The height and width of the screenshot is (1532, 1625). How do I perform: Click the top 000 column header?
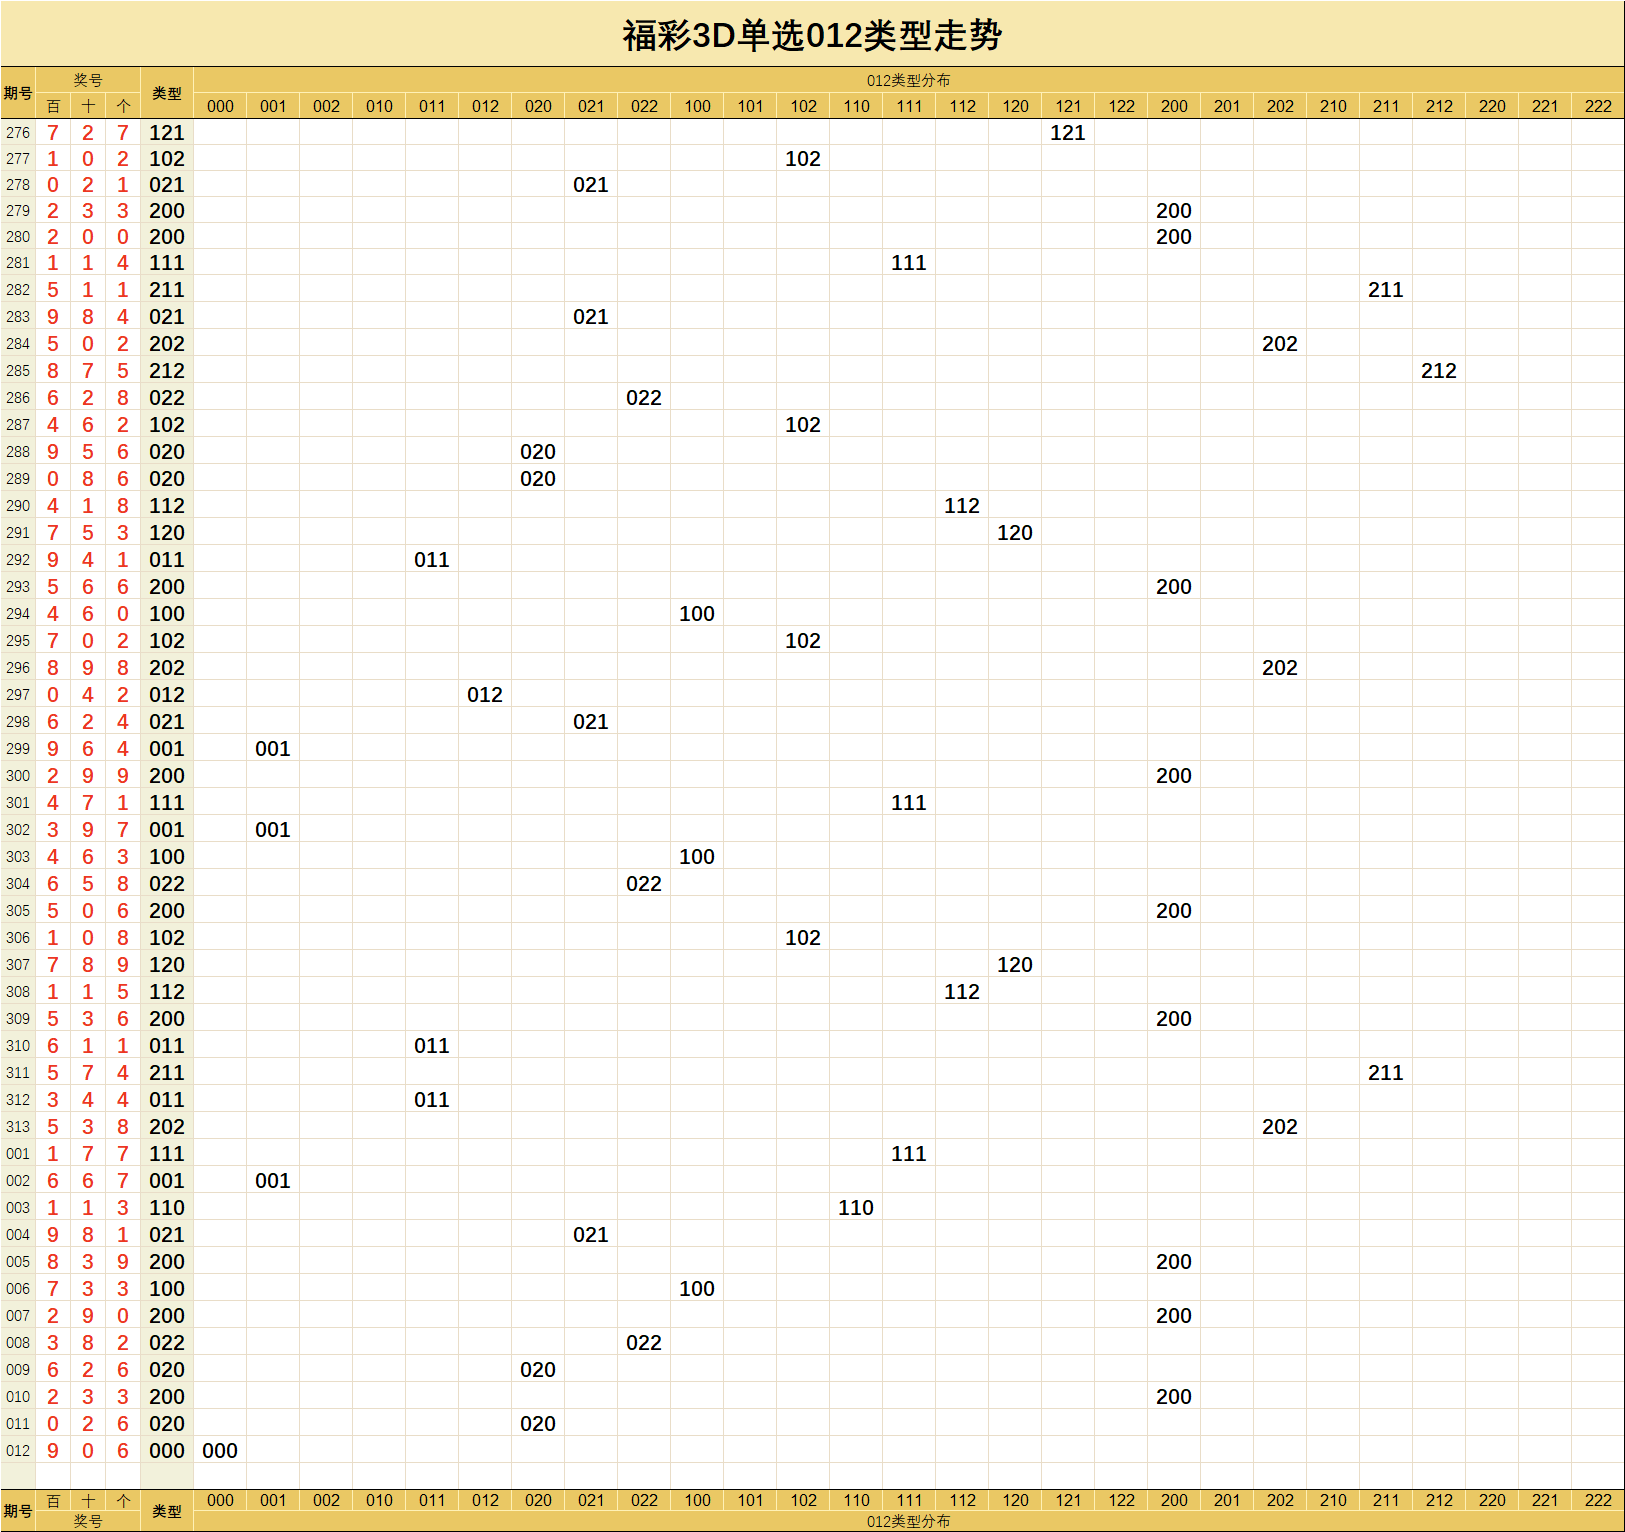click(x=220, y=106)
